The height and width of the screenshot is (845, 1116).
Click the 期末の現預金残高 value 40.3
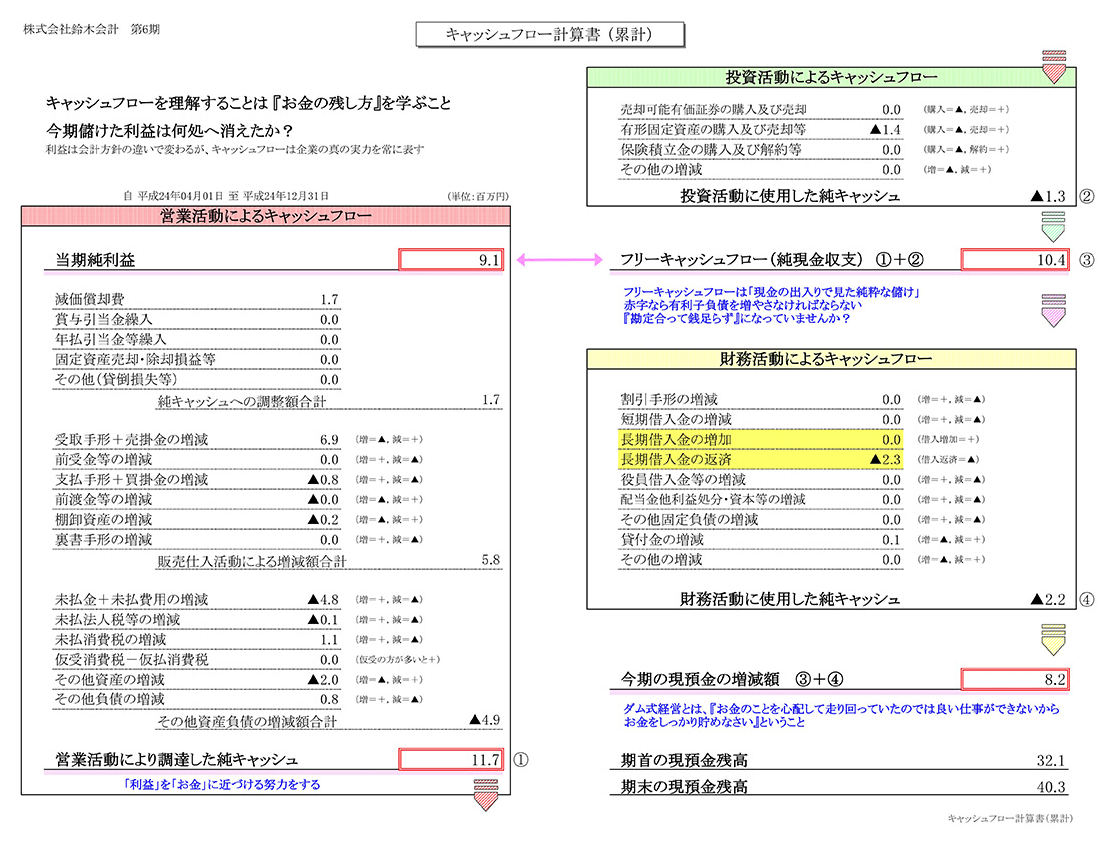click(1053, 787)
